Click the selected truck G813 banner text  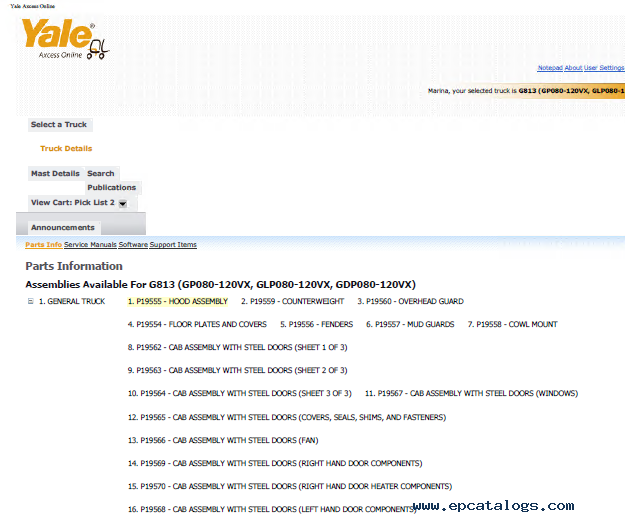(x=526, y=91)
